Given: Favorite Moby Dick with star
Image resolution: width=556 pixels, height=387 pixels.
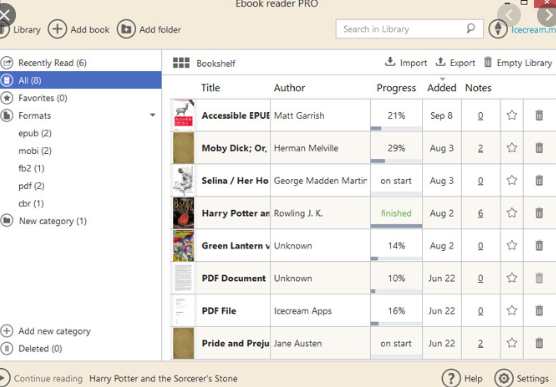Looking at the screenshot, I should tap(512, 147).
